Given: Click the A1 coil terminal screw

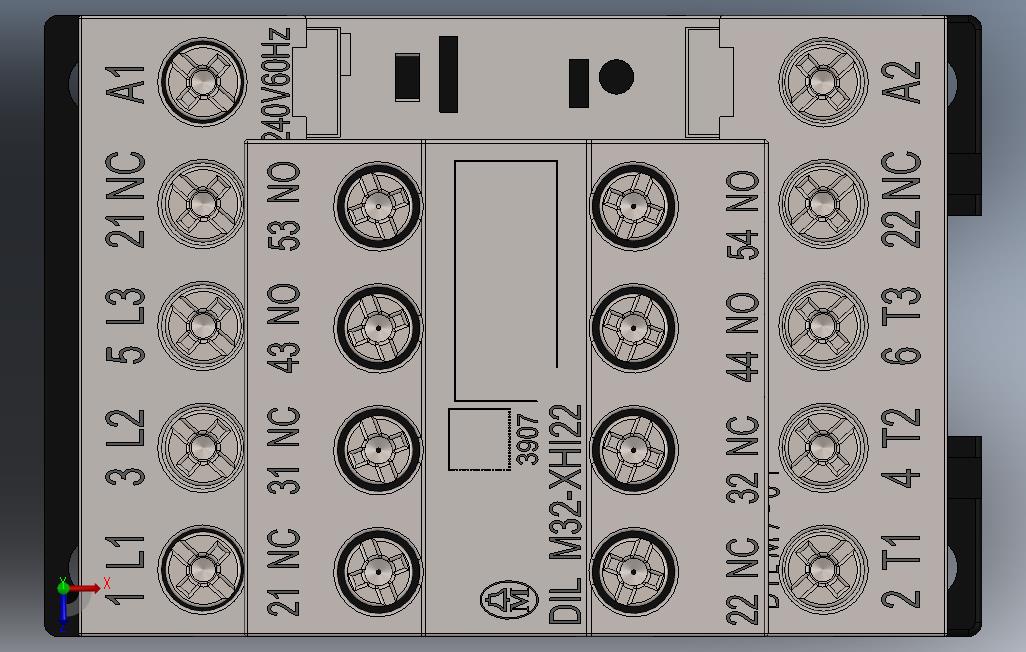Looking at the screenshot, I should [x=202, y=82].
